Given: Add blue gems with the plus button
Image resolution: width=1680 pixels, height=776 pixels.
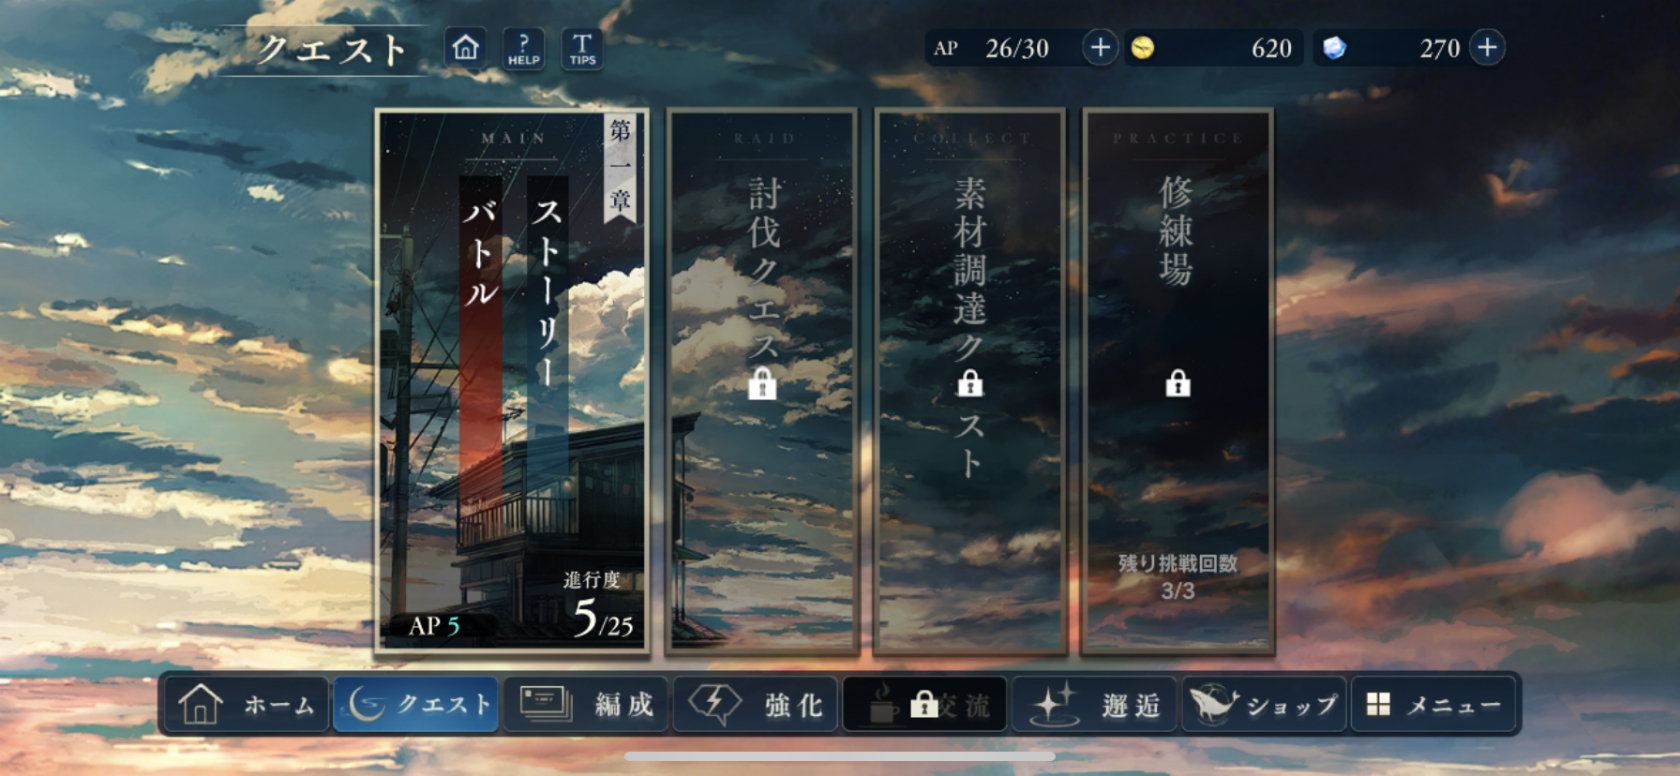Looking at the screenshot, I should 1487,47.
